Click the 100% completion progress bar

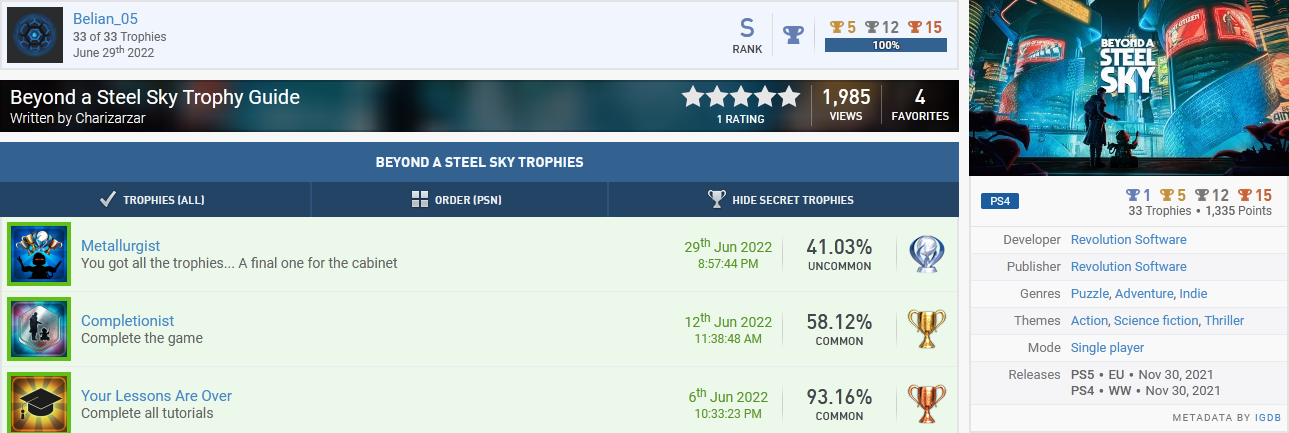tap(885, 45)
